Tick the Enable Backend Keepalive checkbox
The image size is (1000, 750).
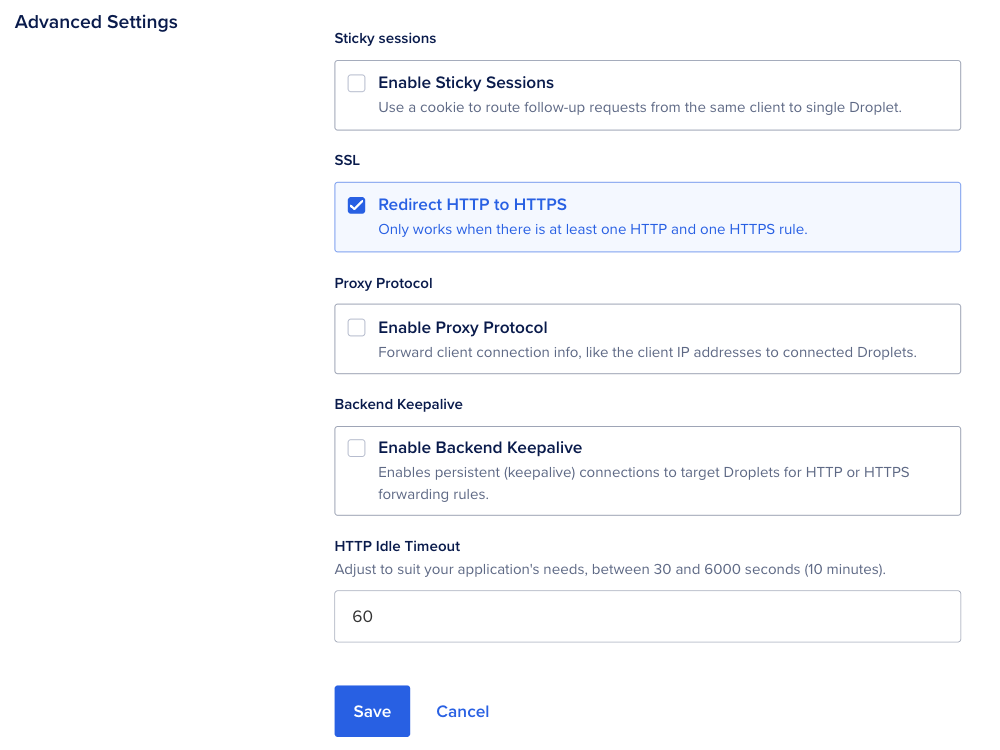[x=357, y=448]
